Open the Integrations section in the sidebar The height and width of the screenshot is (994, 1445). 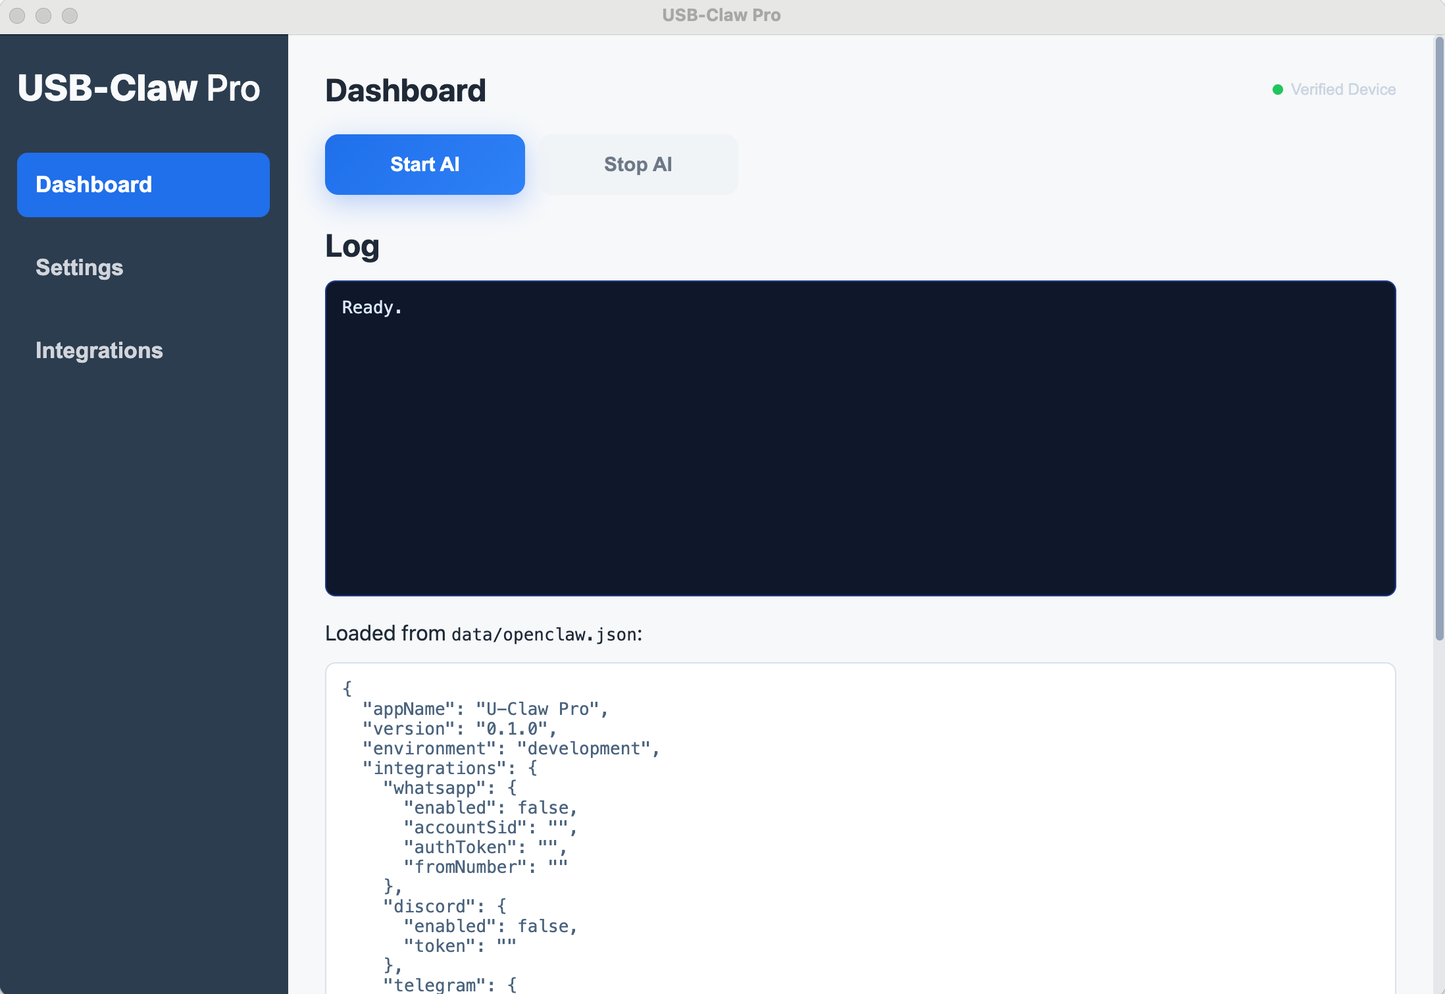coord(143,351)
